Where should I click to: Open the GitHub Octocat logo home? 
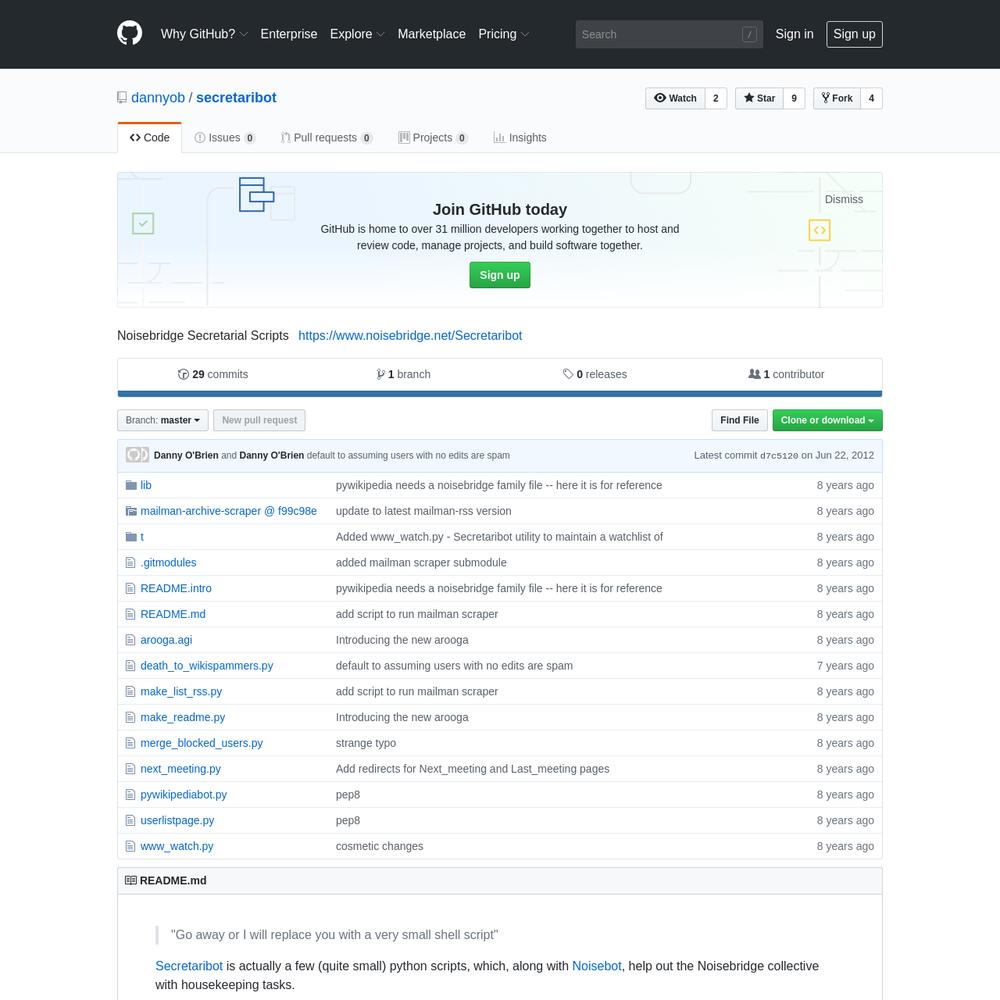point(129,33)
